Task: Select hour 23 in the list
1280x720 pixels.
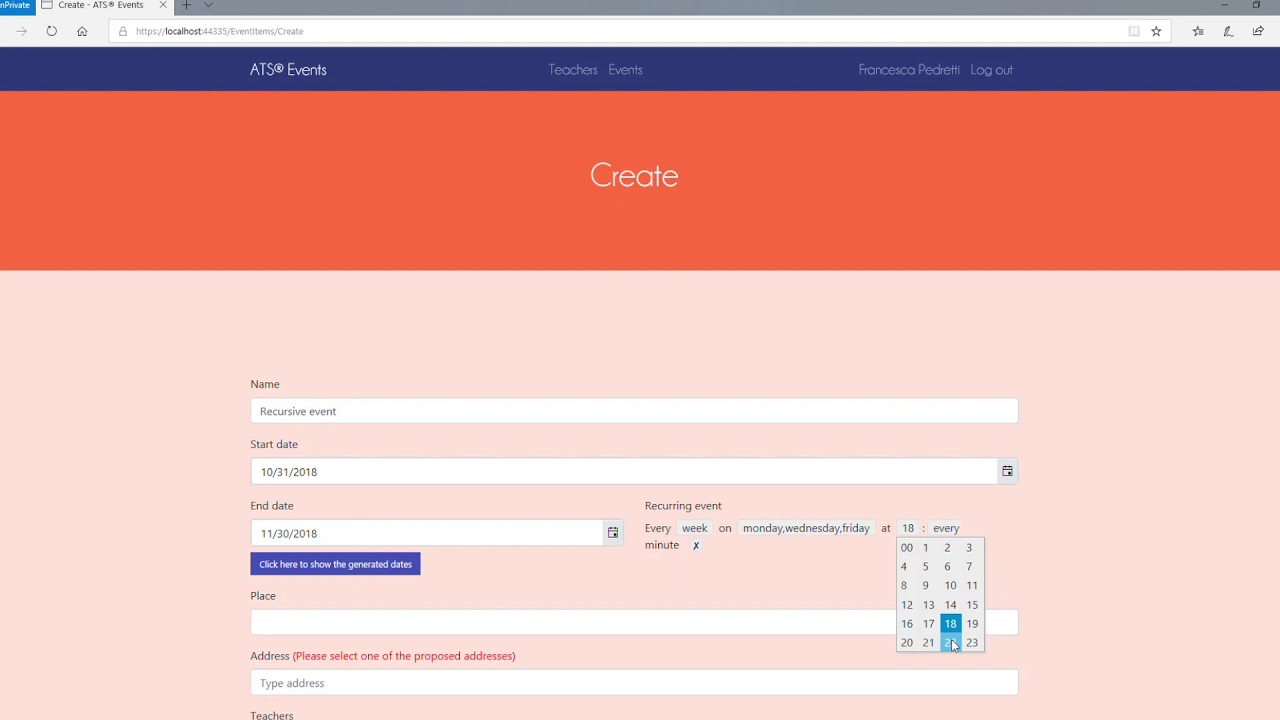Action: tap(972, 643)
